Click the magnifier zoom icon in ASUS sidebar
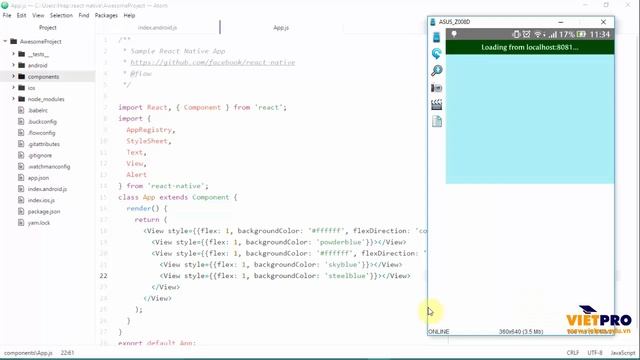Viewport: 640px width, 360px height. [x=436, y=71]
